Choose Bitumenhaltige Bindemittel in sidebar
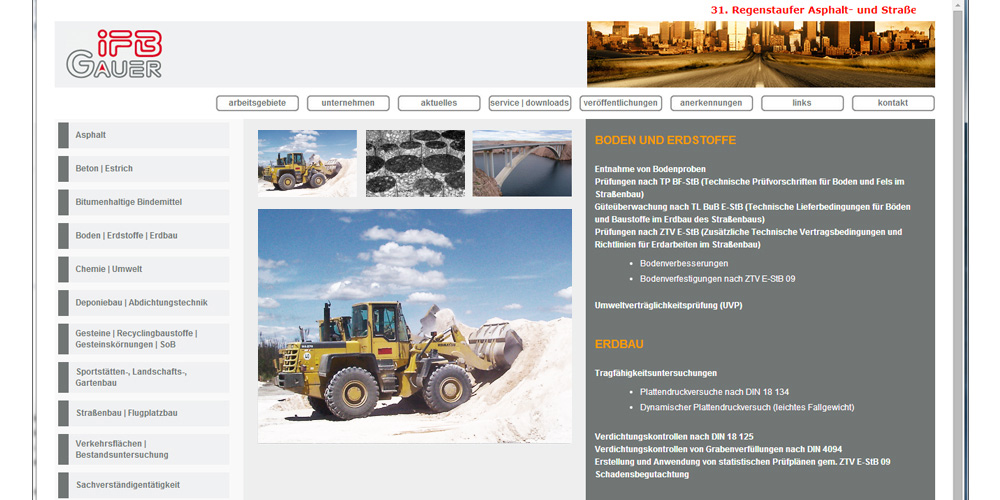This screenshot has height=500, width=1000. tap(143, 202)
